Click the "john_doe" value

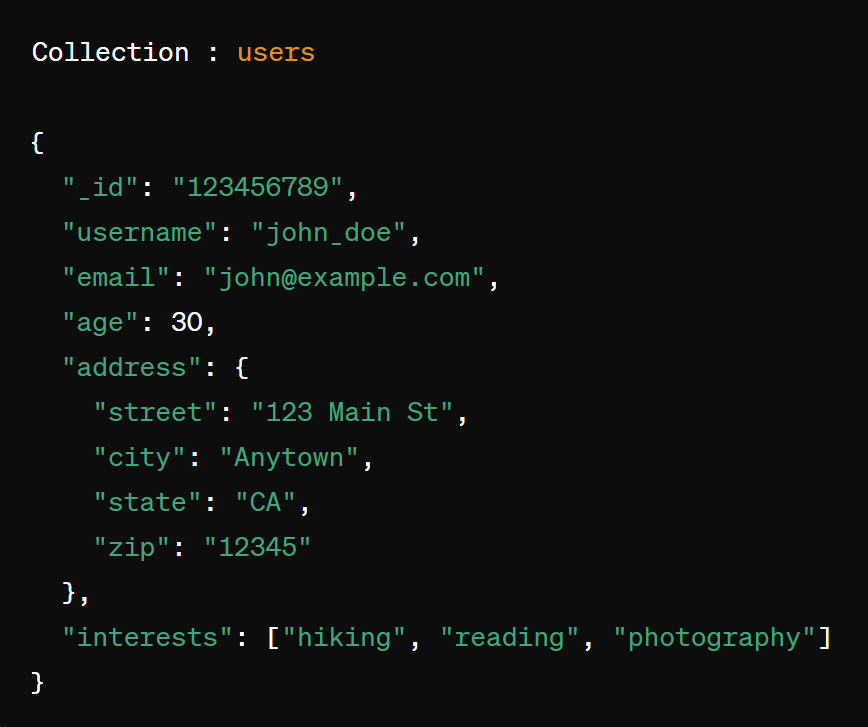tap(329, 233)
